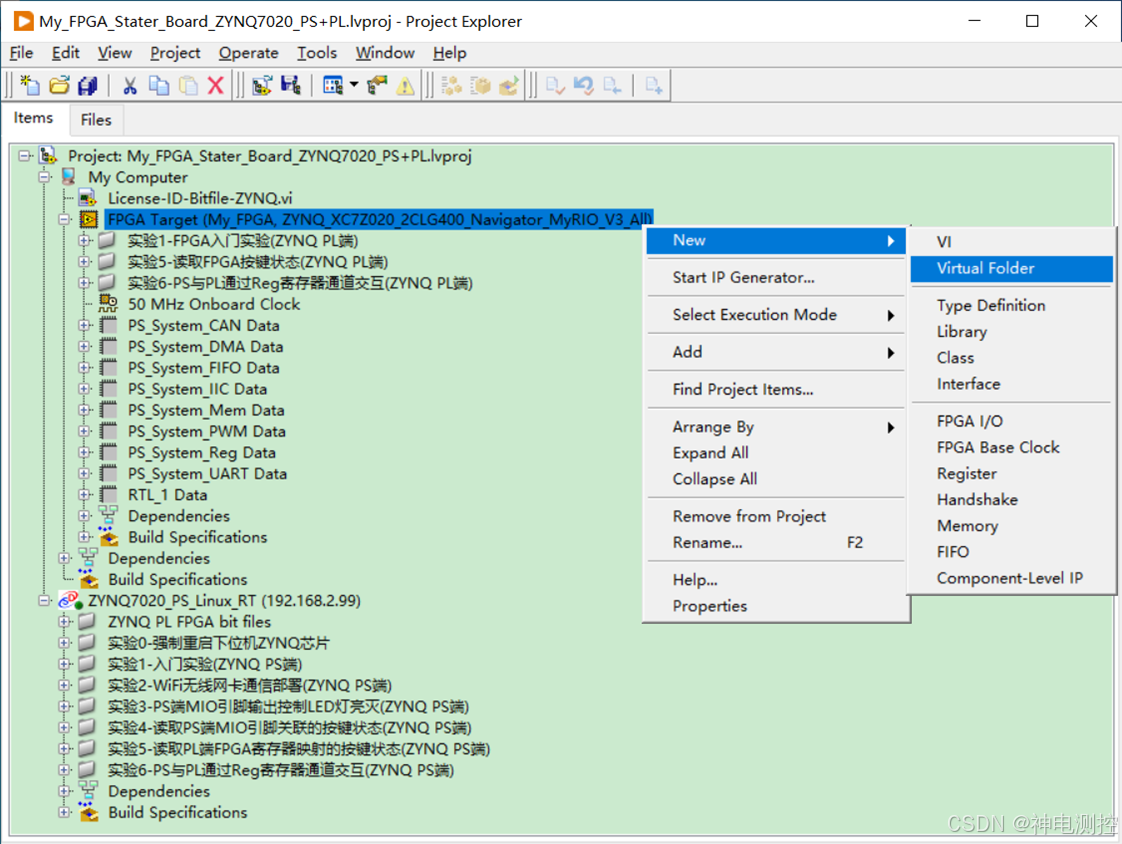This screenshot has height=844, width=1122.
Task: Expand PS_System_FIFO Data node
Action: coord(84,367)
